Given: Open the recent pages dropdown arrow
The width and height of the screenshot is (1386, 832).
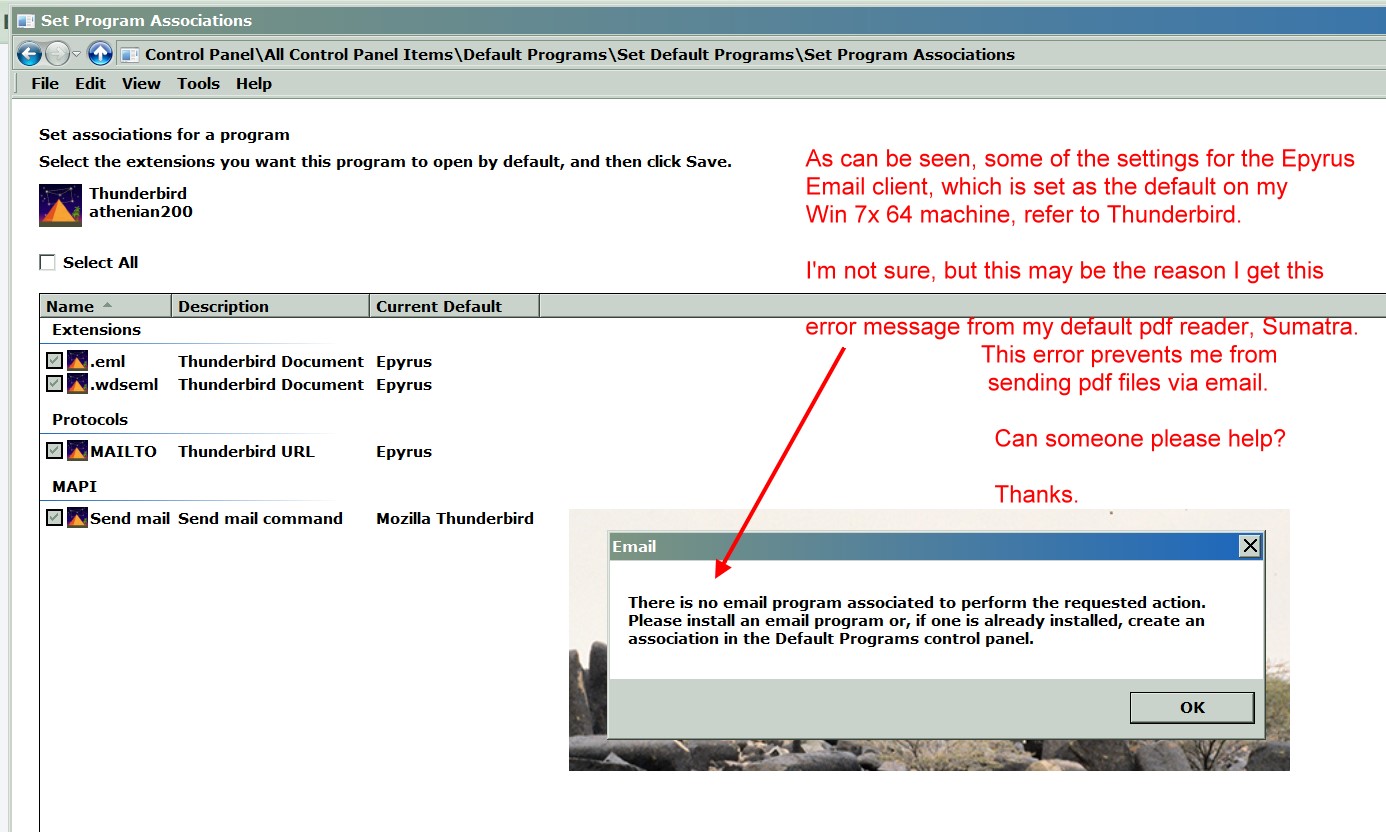Looking at the screenshot, I should [77, 54].
